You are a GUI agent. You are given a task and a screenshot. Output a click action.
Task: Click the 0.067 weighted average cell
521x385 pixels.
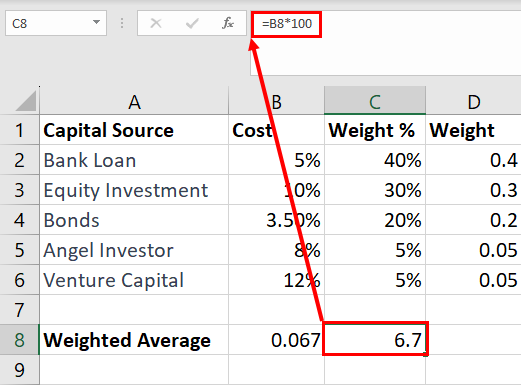276,340
